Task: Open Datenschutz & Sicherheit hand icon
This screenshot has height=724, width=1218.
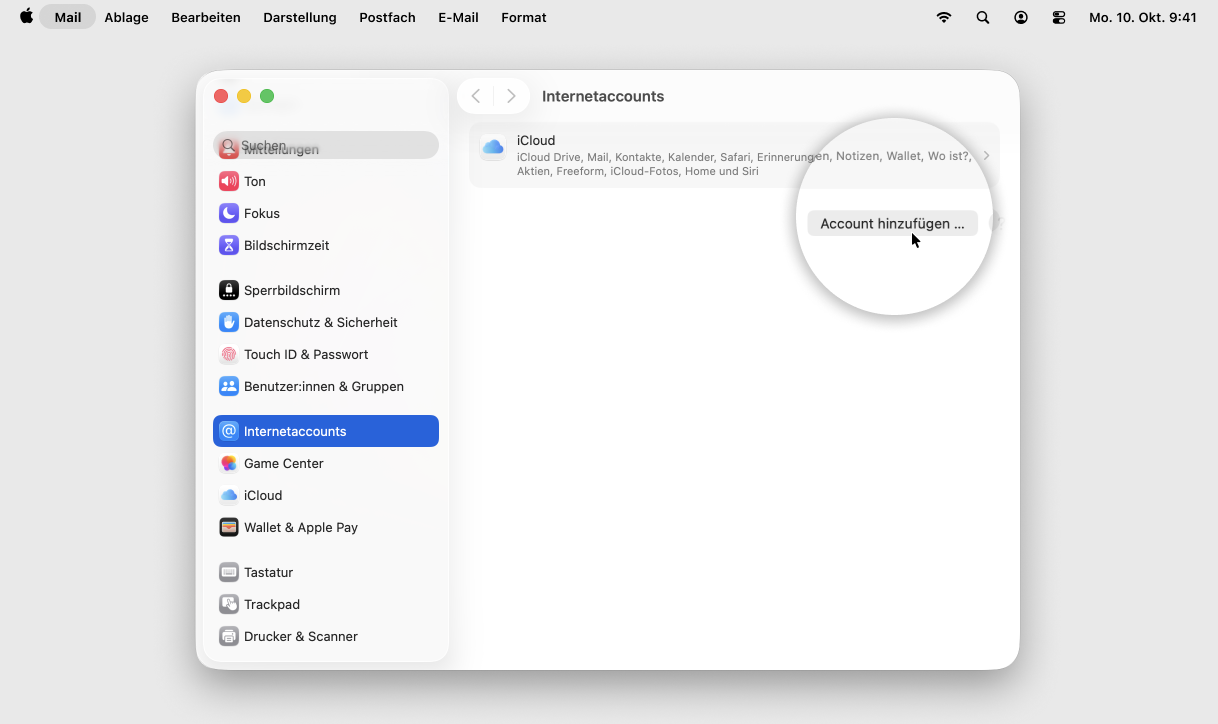Action: click(x=229, y=322)
